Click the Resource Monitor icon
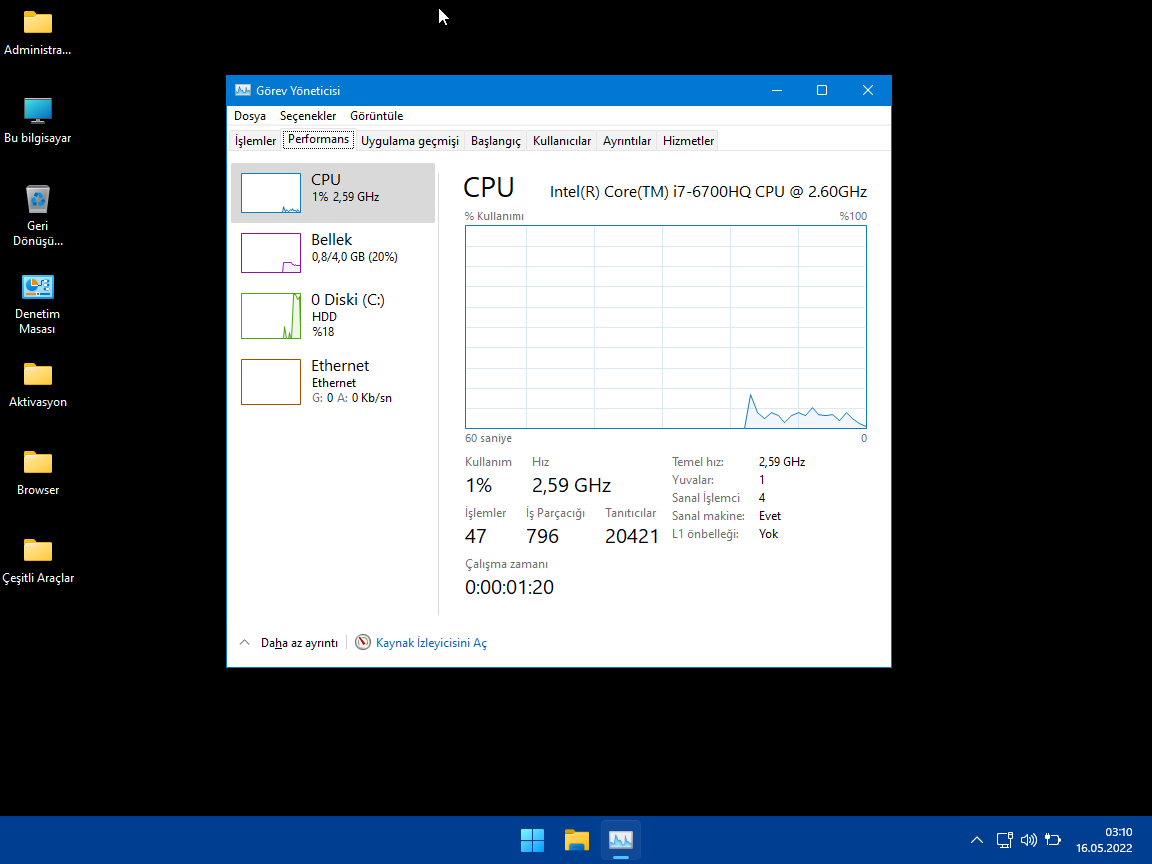This screenshot has width=1152, height=864. (x=363, y=643)
